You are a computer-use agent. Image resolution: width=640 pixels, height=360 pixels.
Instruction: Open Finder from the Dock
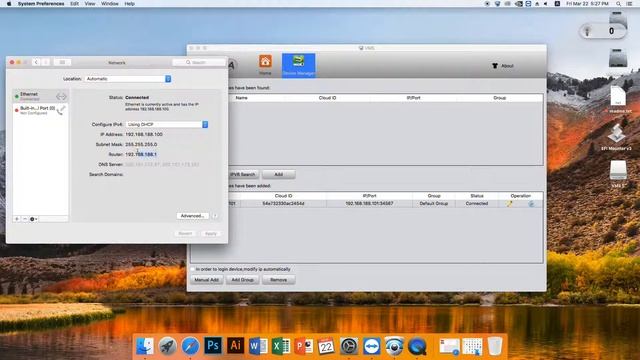[x=145, y=346]
